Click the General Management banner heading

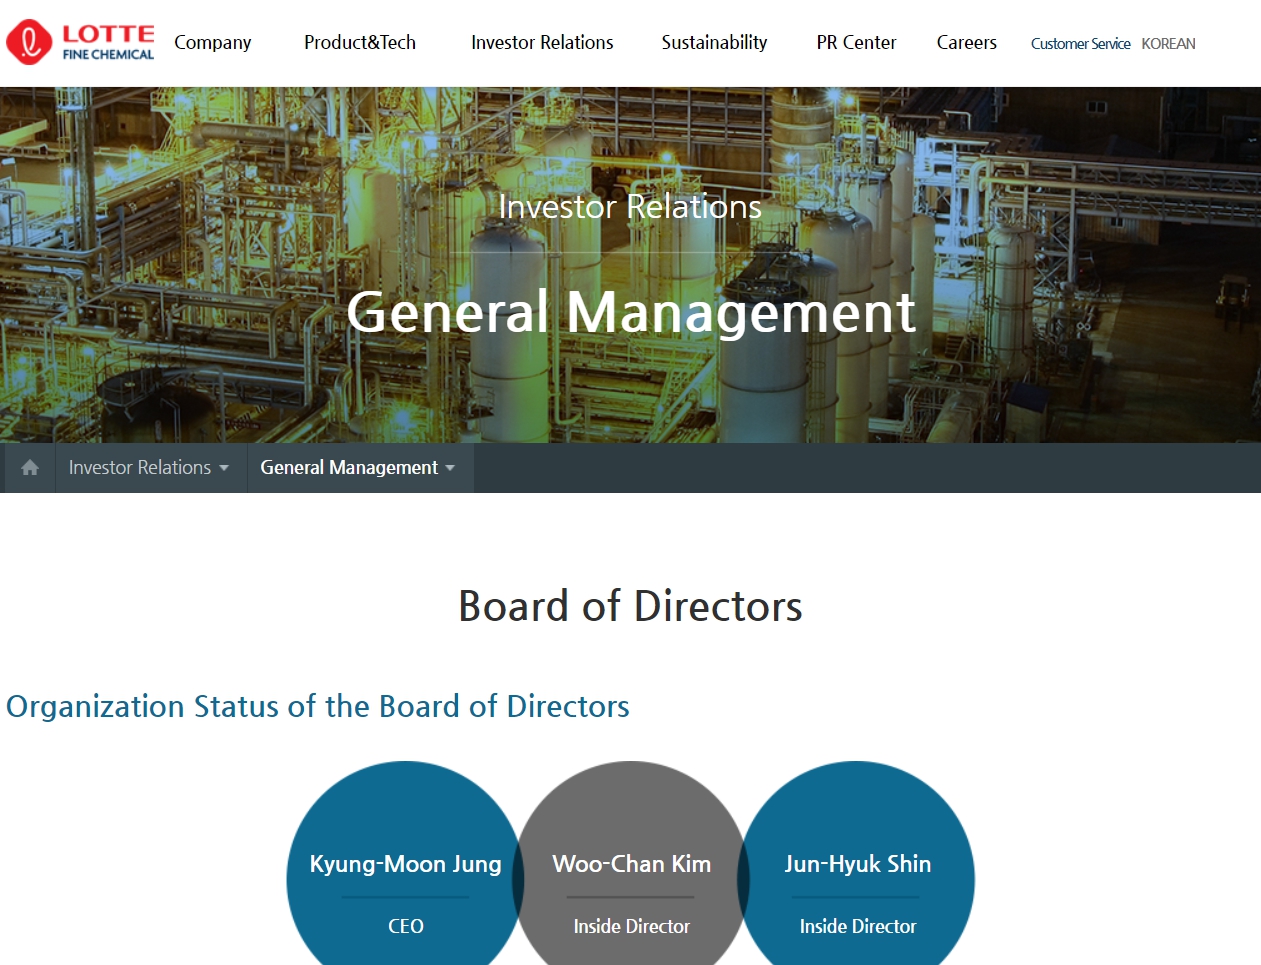pyautogui.click(x=630, y=313)
